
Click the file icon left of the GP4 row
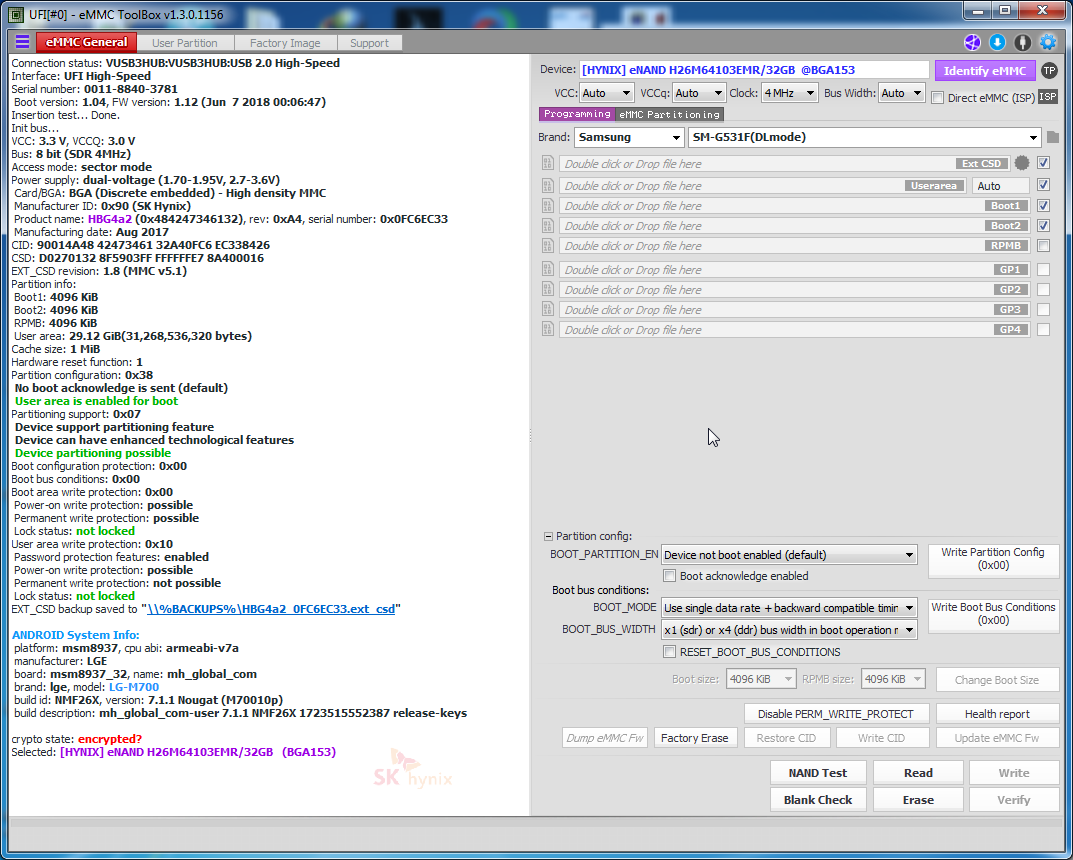[547, 329]
